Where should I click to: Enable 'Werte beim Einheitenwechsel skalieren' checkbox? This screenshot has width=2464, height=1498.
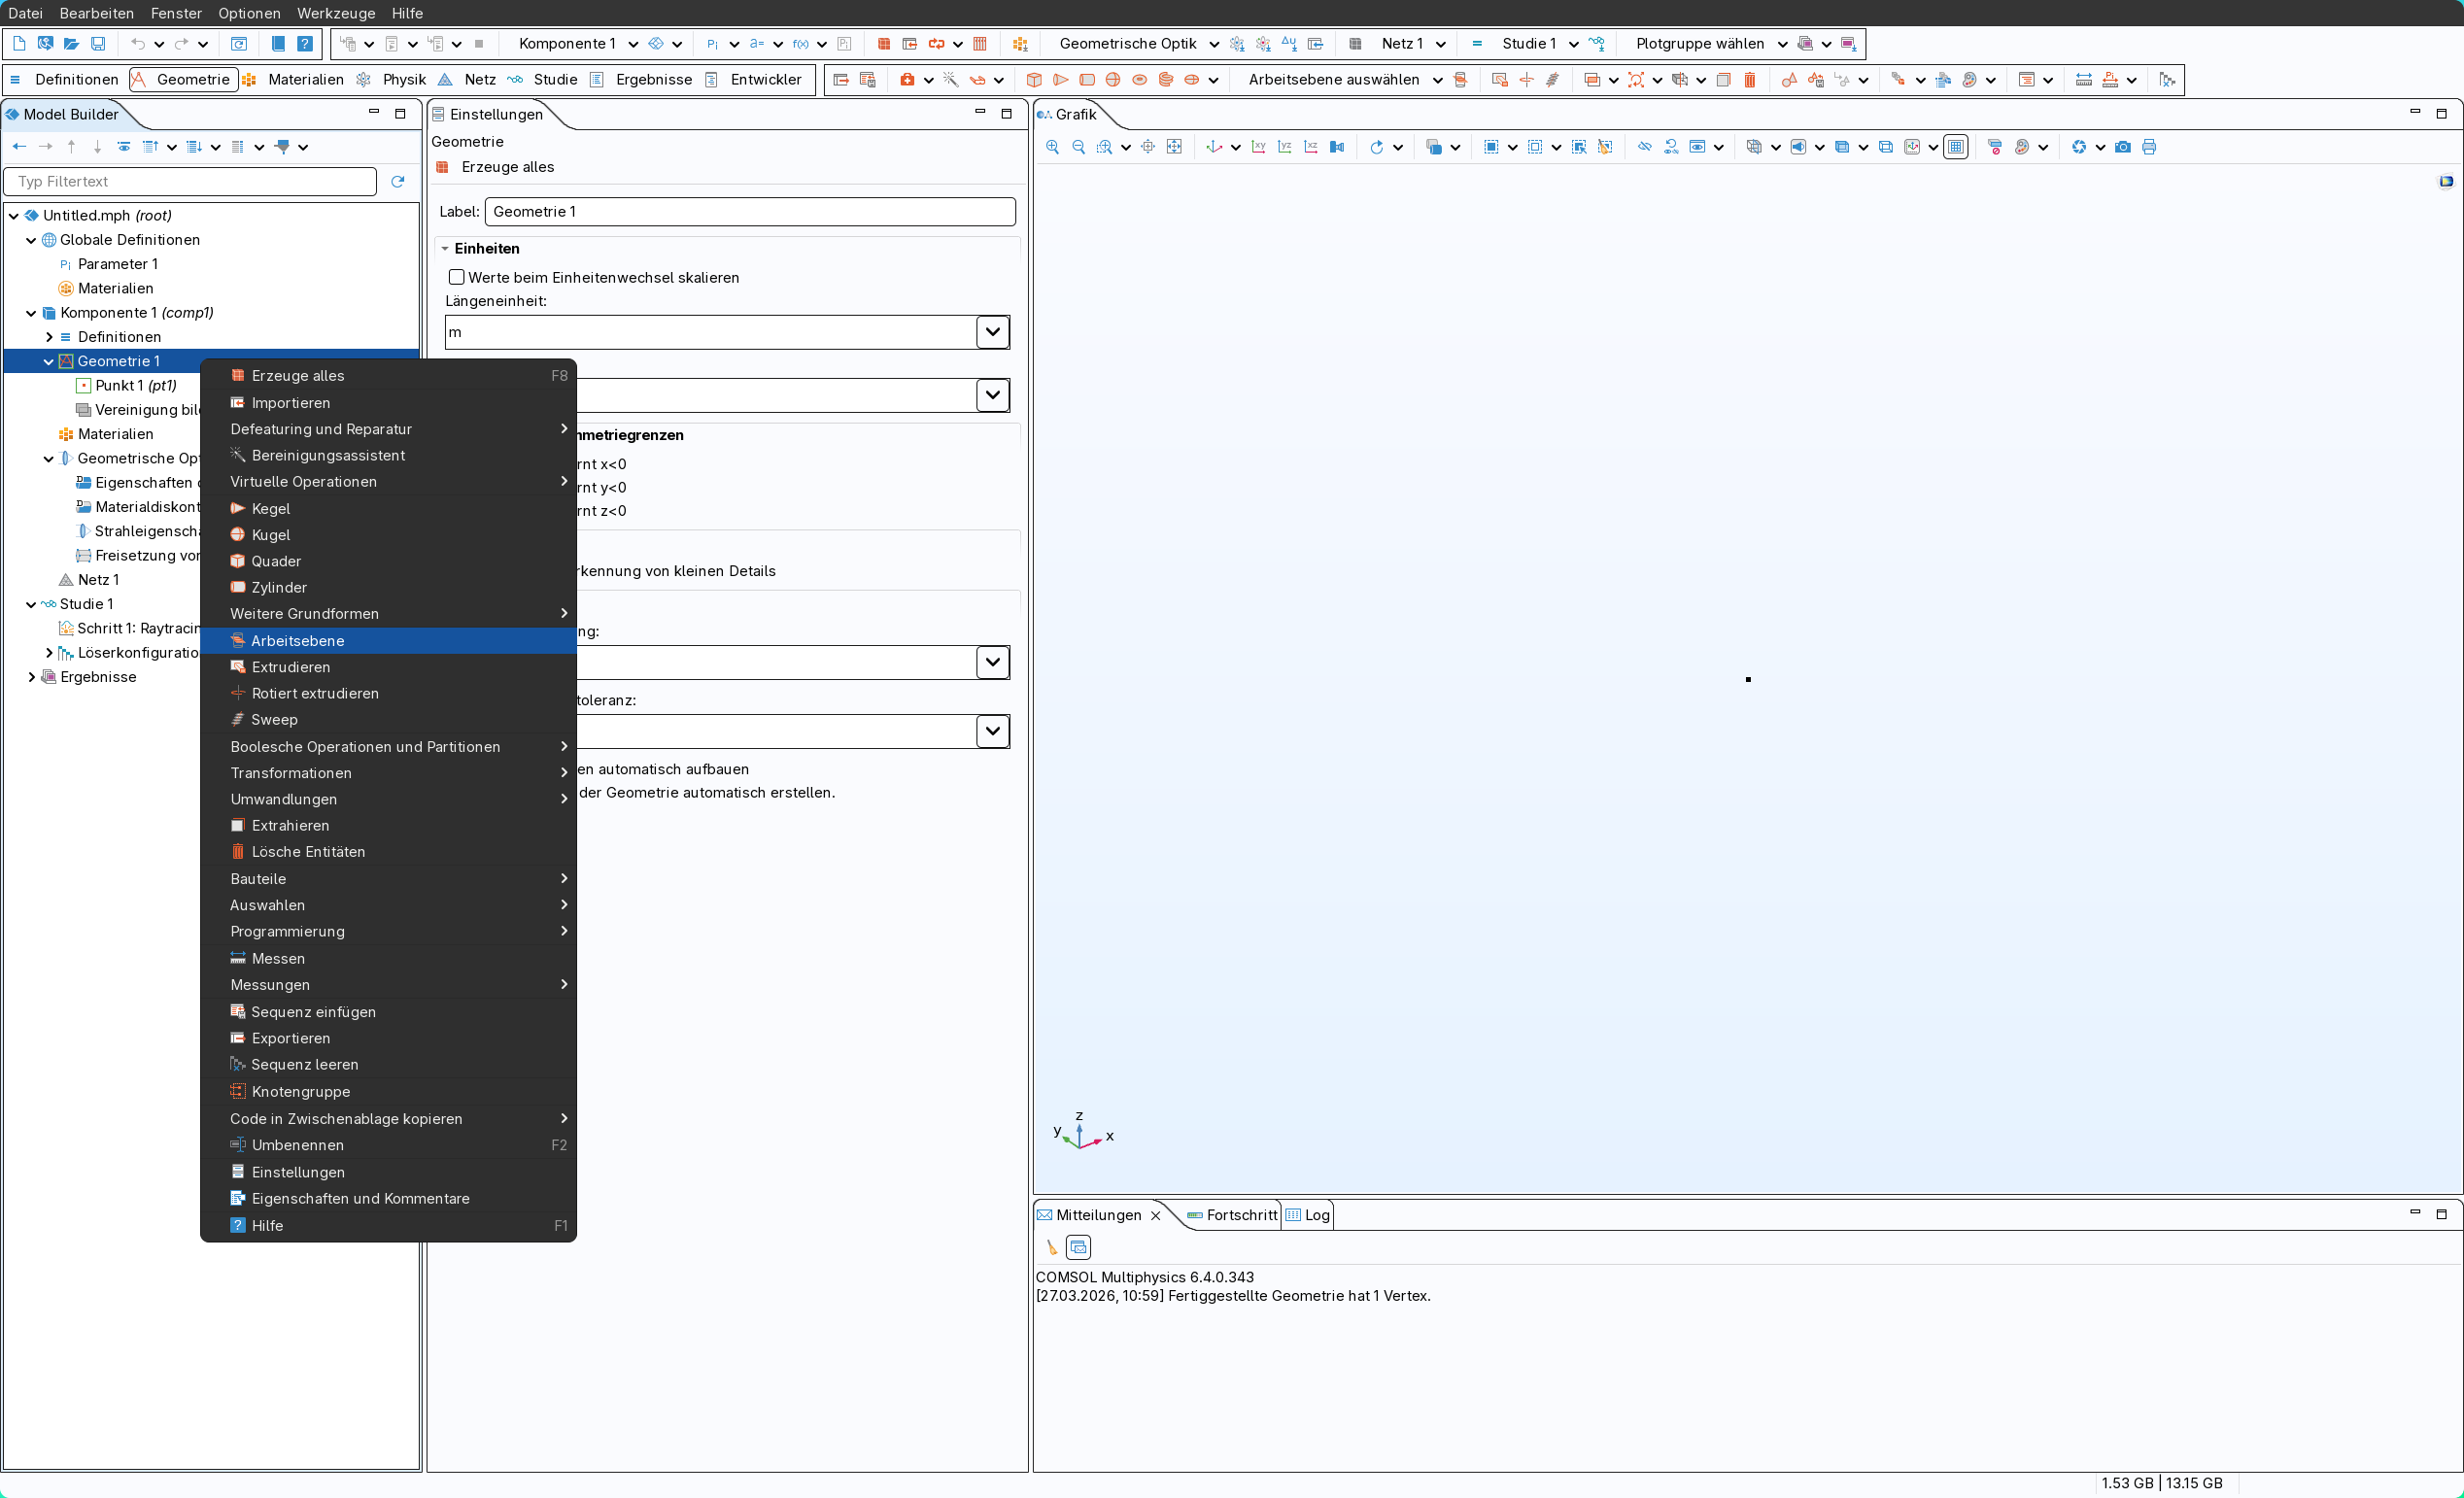pyautogui.click(x=457, y=277)
